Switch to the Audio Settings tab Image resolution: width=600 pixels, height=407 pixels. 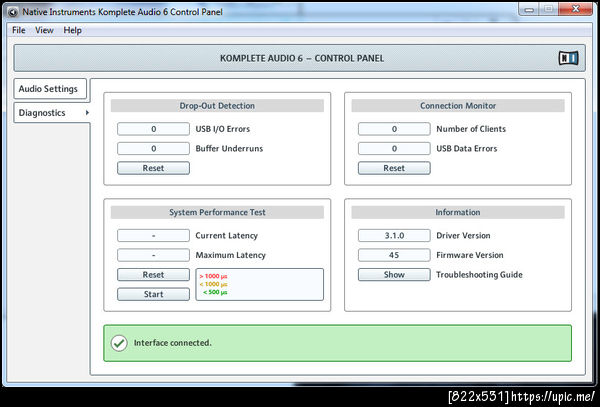pos(50,89)
